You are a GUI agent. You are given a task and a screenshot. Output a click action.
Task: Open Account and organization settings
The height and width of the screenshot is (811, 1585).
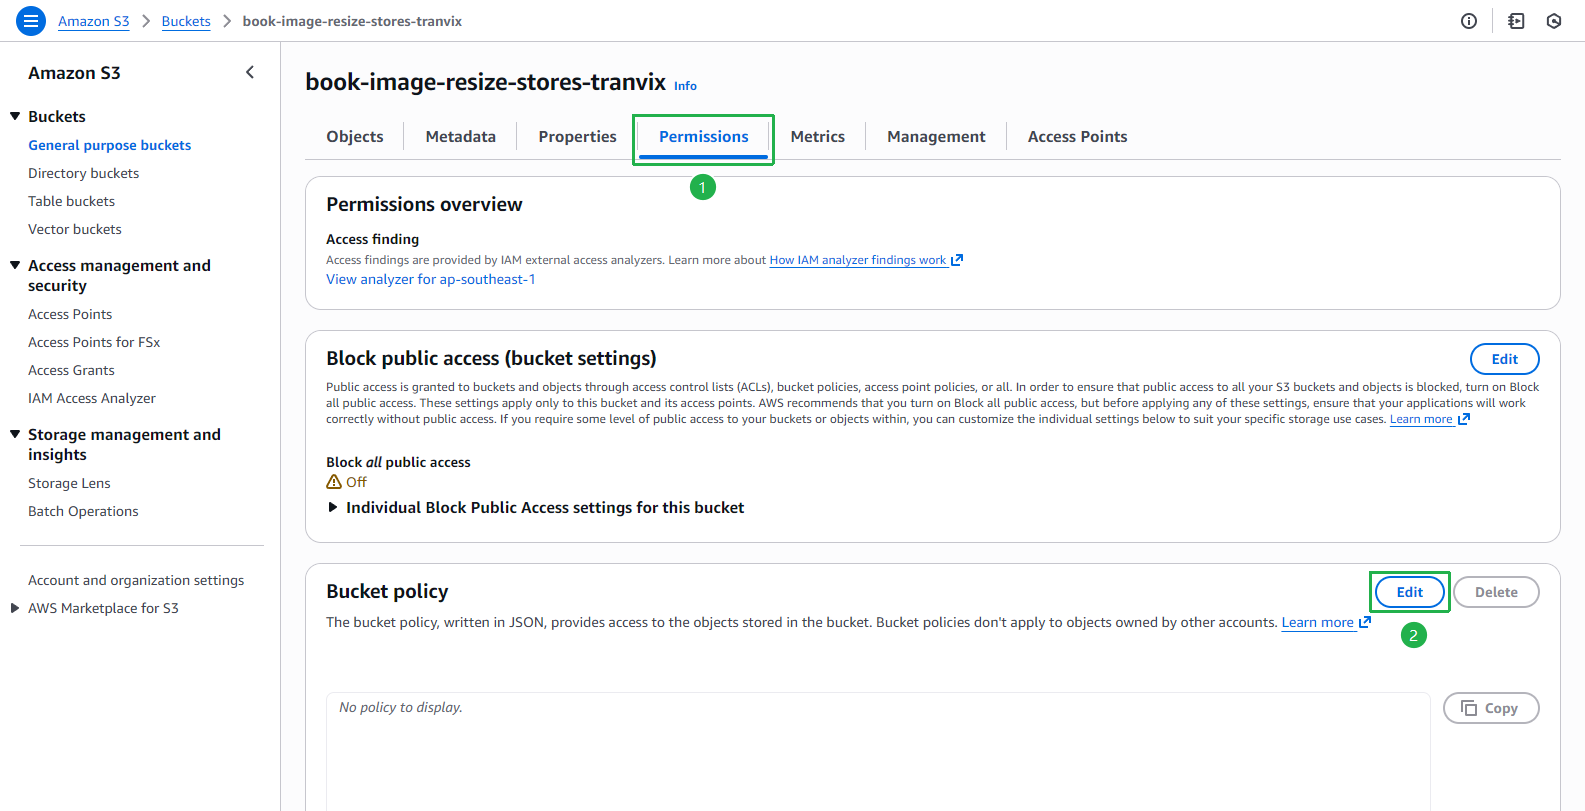pos(136,580)
